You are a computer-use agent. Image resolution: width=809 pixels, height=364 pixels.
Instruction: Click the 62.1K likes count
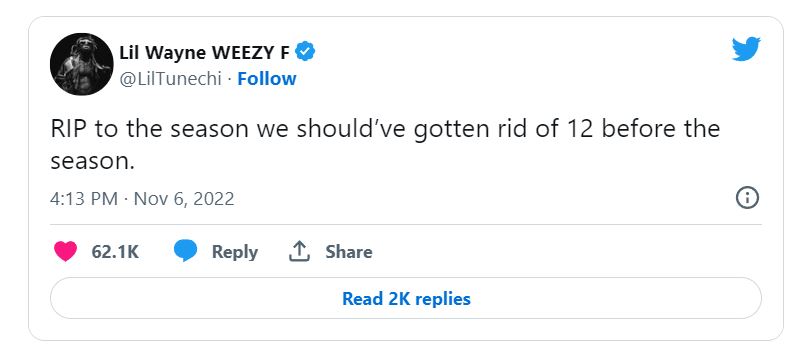click(x=115, y=252)
